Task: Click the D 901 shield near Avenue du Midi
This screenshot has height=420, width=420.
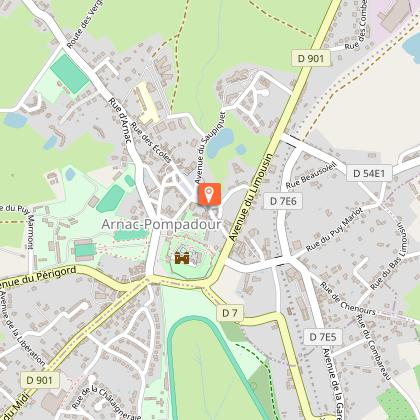Action: point(40,380)
